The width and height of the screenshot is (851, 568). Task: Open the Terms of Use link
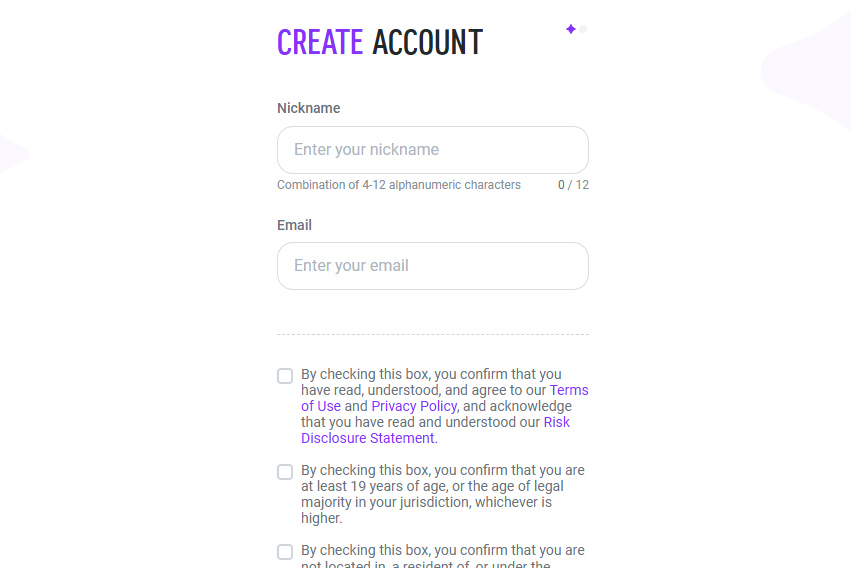pyautogui.click(x=568, y=390)
